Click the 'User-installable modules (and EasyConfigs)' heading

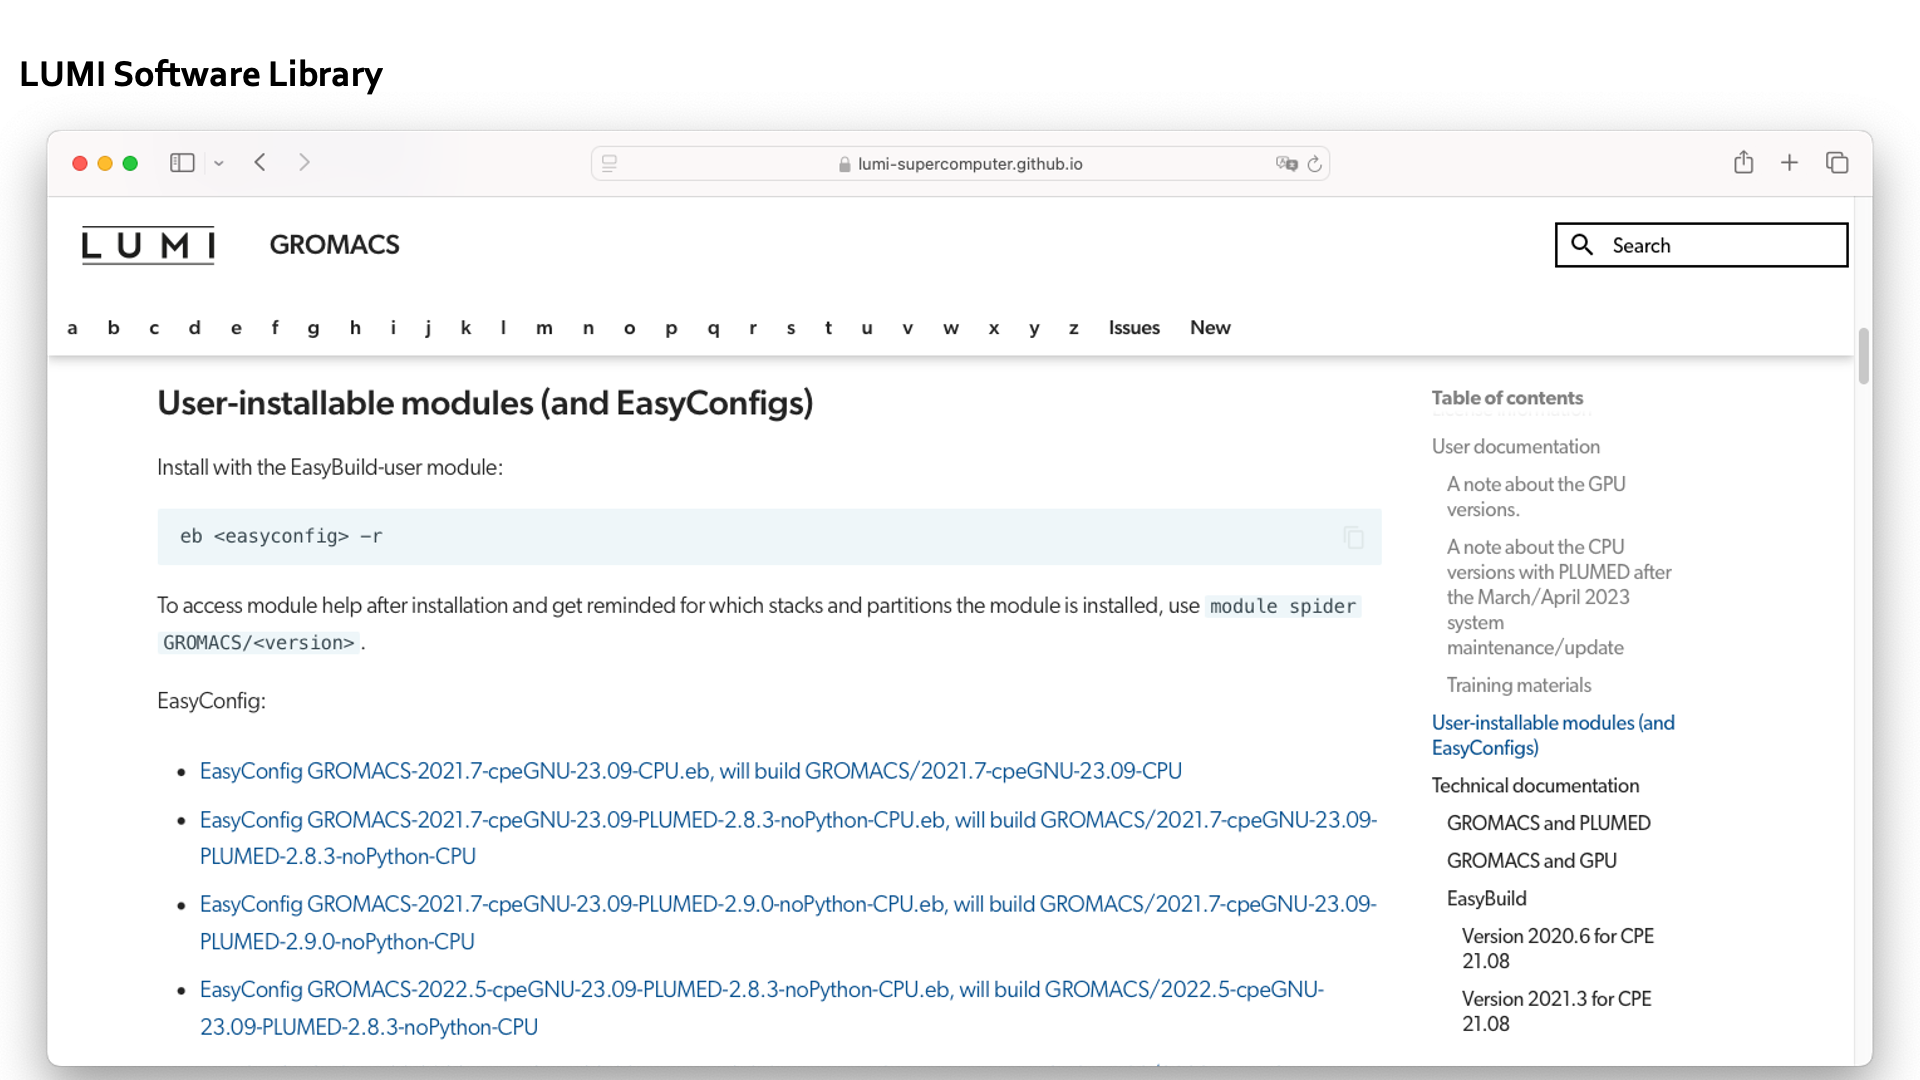485,403
